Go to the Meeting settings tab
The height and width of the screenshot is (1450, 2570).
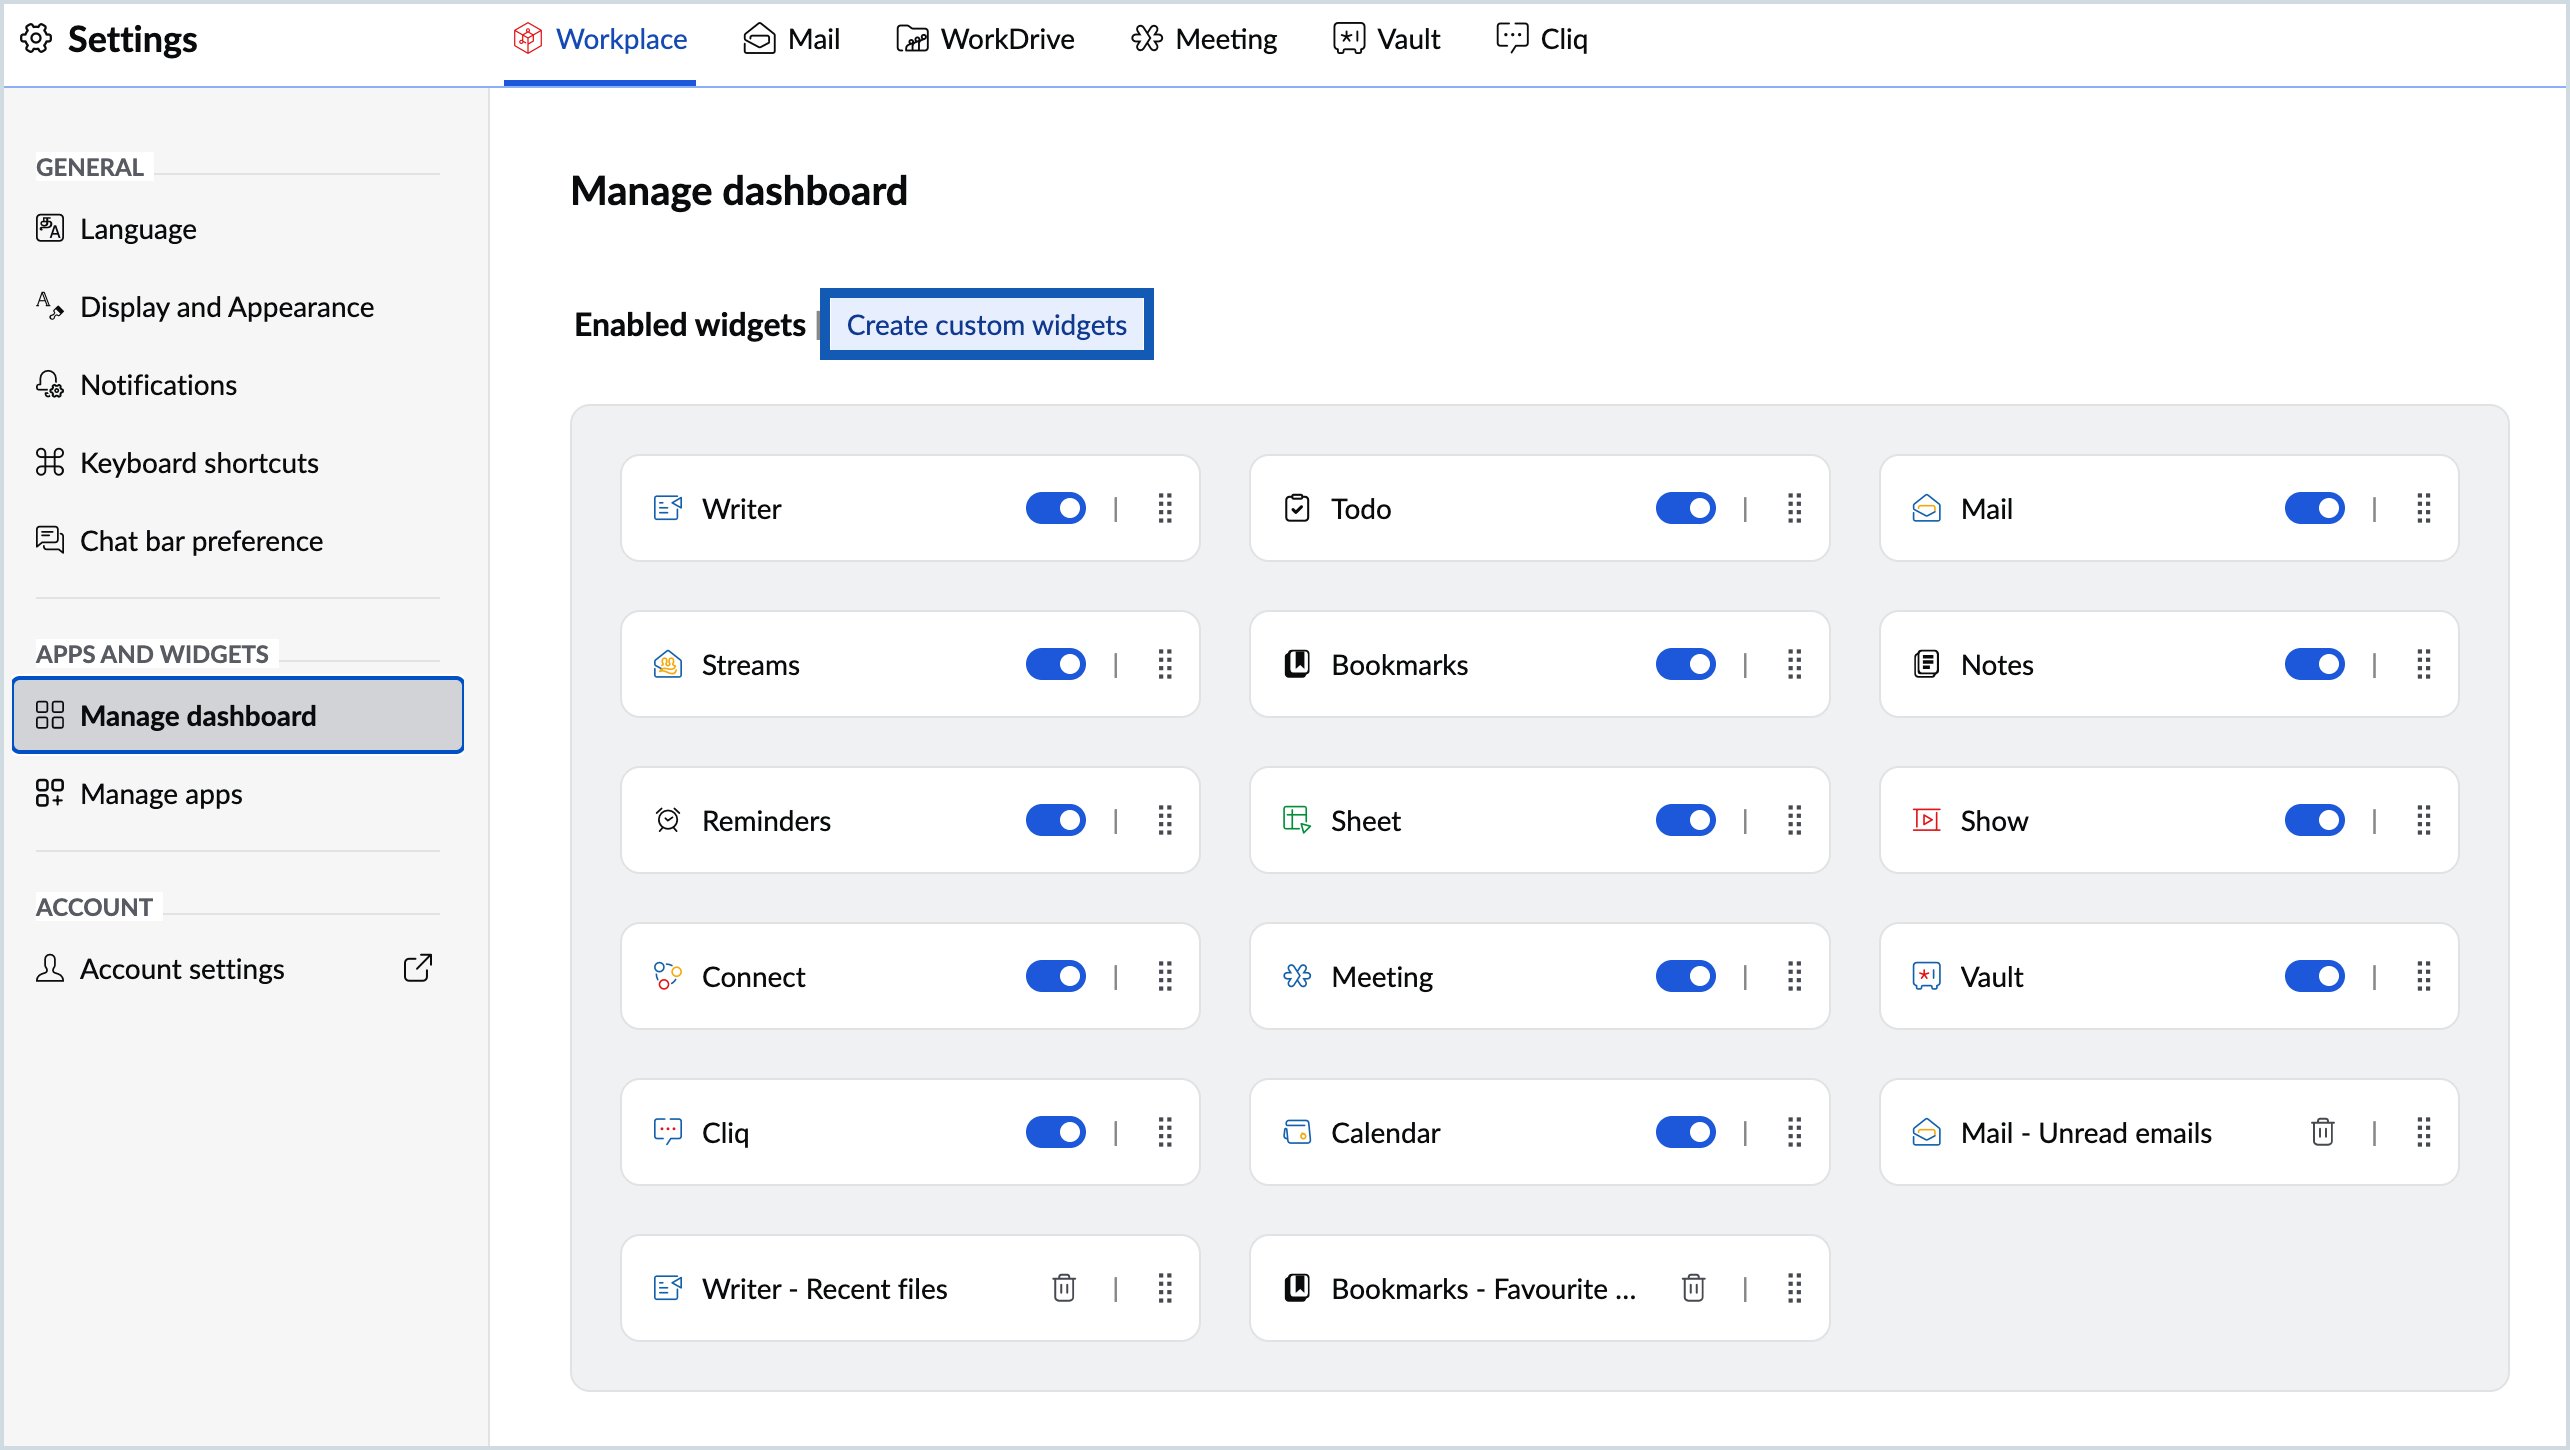pyautogui.click(x=1204, y=39)
